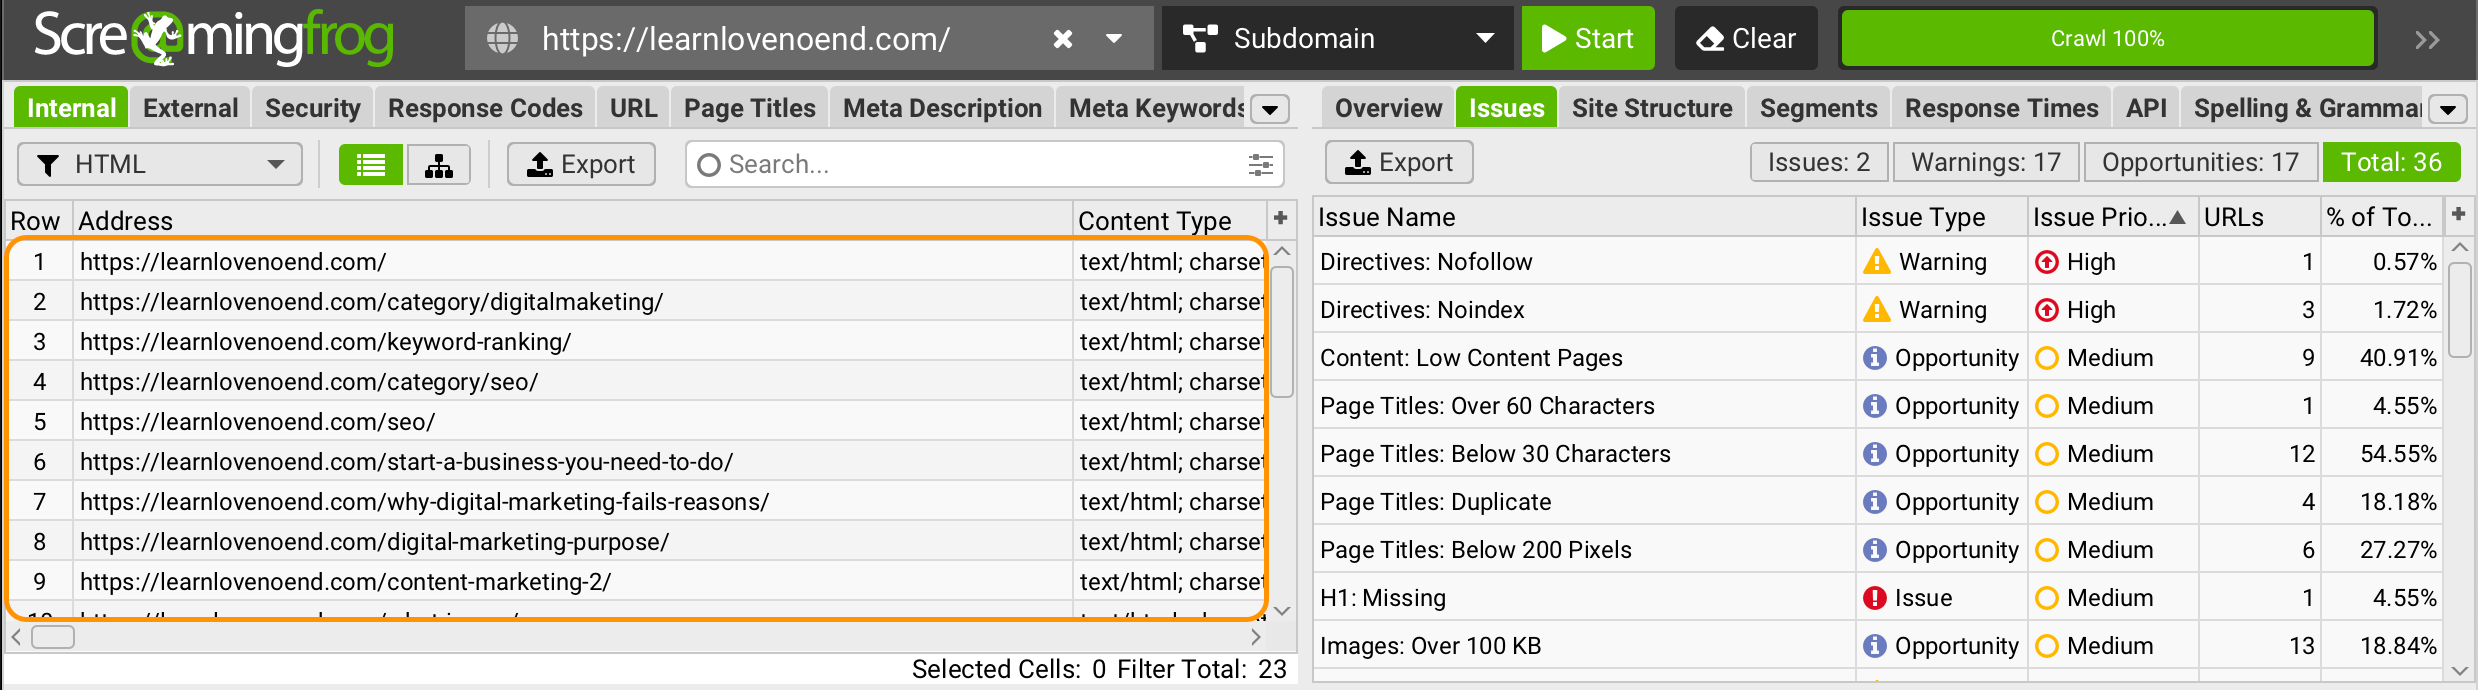Select the learnlovenoend.com homepage row

tap(636, 261)
